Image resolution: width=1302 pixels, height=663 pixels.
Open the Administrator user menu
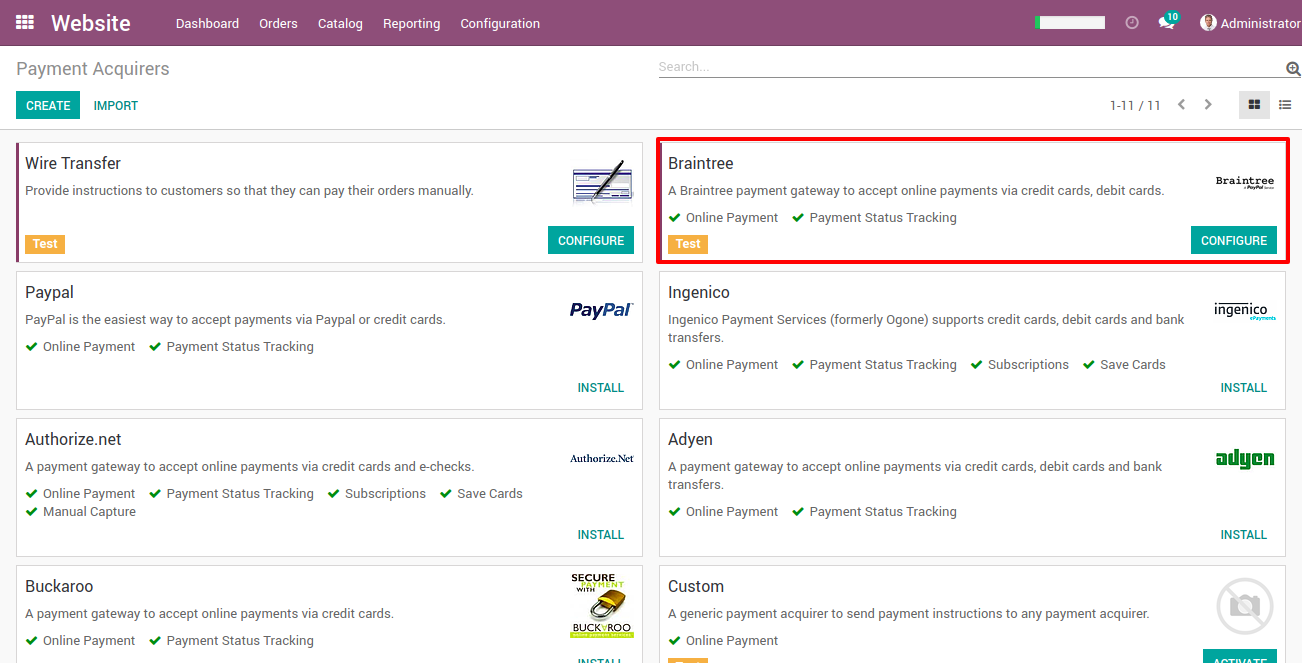click(1250, 23)
